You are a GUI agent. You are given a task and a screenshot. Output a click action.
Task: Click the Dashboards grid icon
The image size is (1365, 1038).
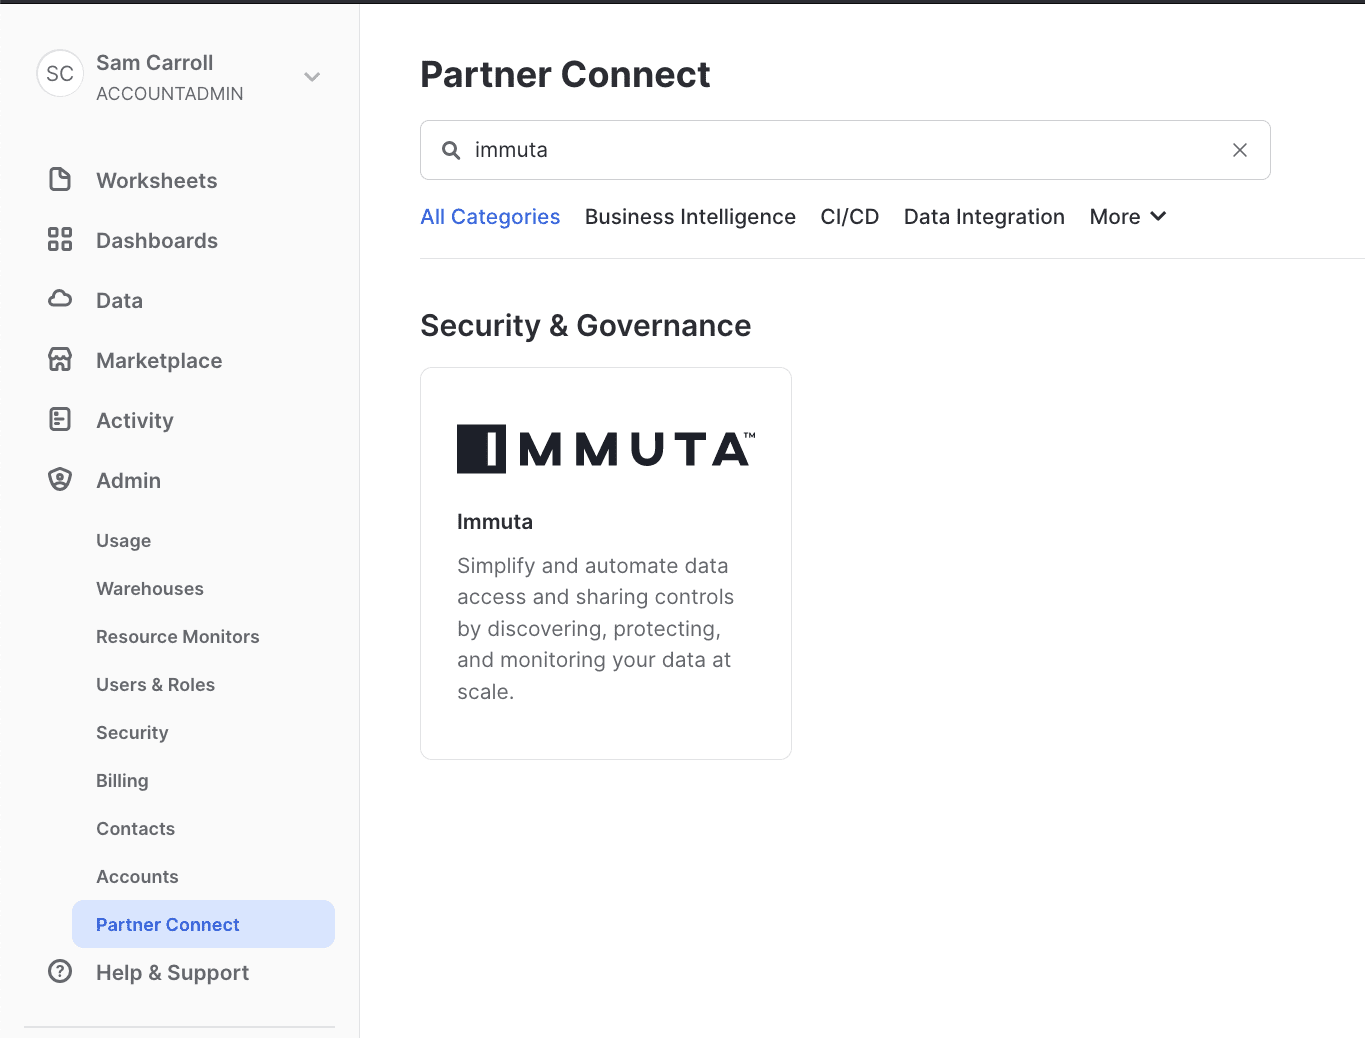click(x=60, y=239)
